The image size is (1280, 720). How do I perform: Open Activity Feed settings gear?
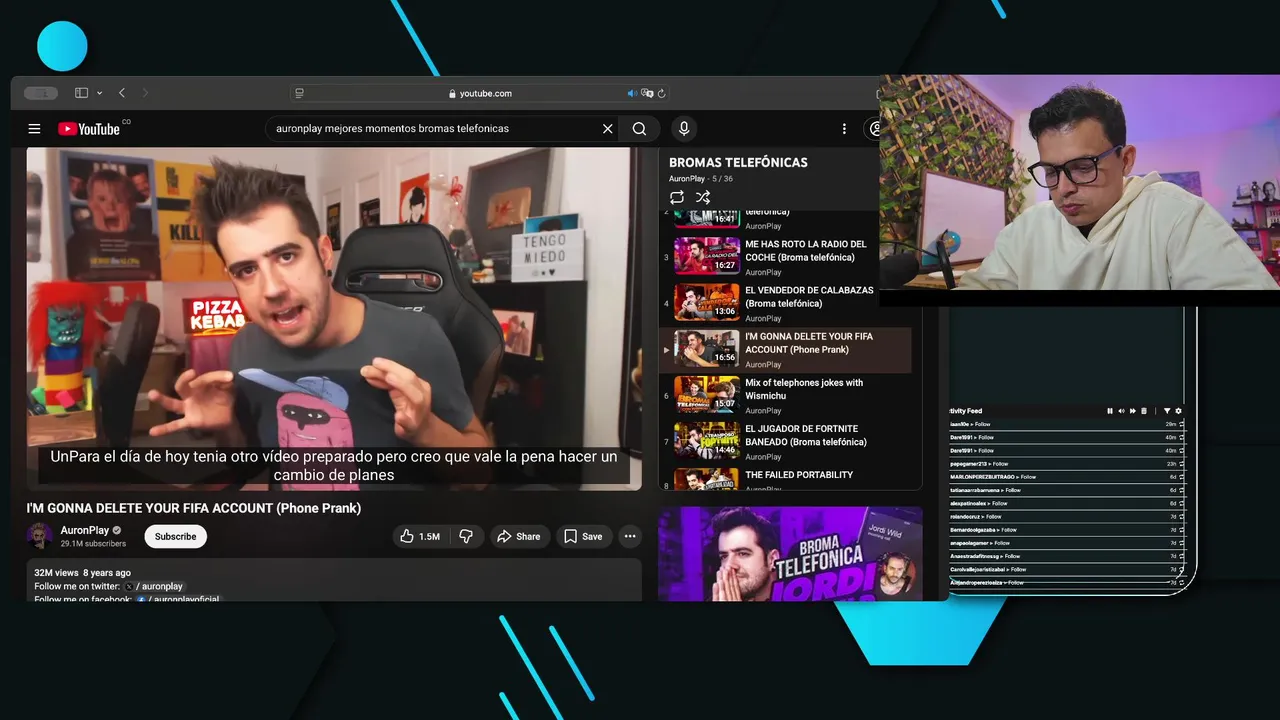click(1179, 411)
